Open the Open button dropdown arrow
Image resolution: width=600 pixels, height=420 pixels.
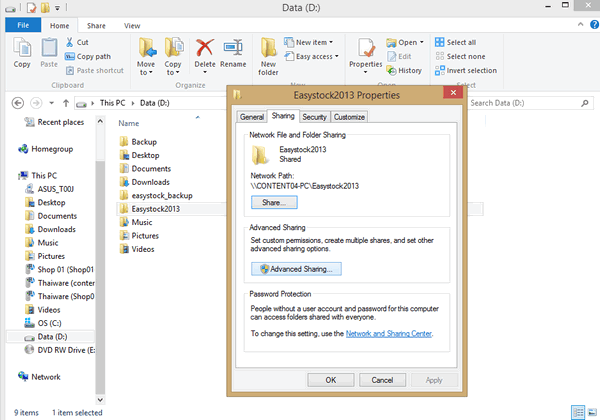[422, 42]
